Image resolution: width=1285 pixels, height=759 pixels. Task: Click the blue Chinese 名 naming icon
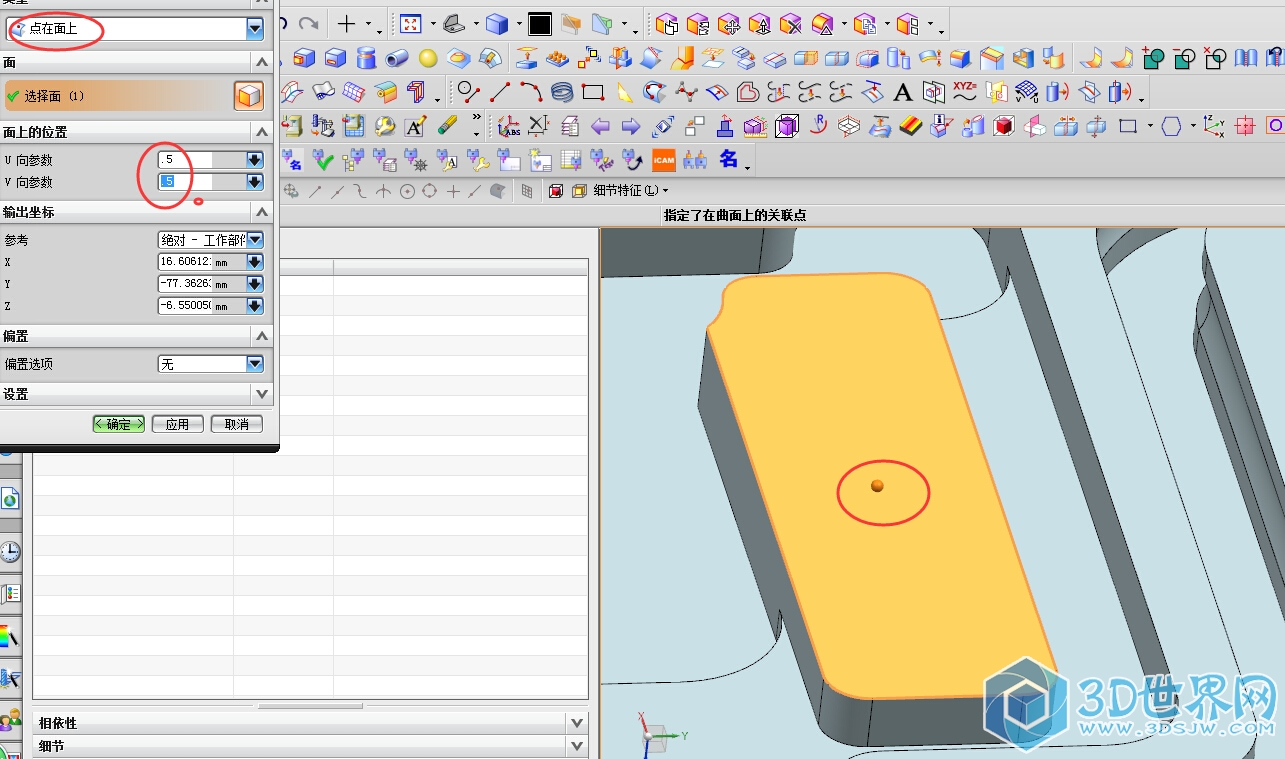[729, 160]
